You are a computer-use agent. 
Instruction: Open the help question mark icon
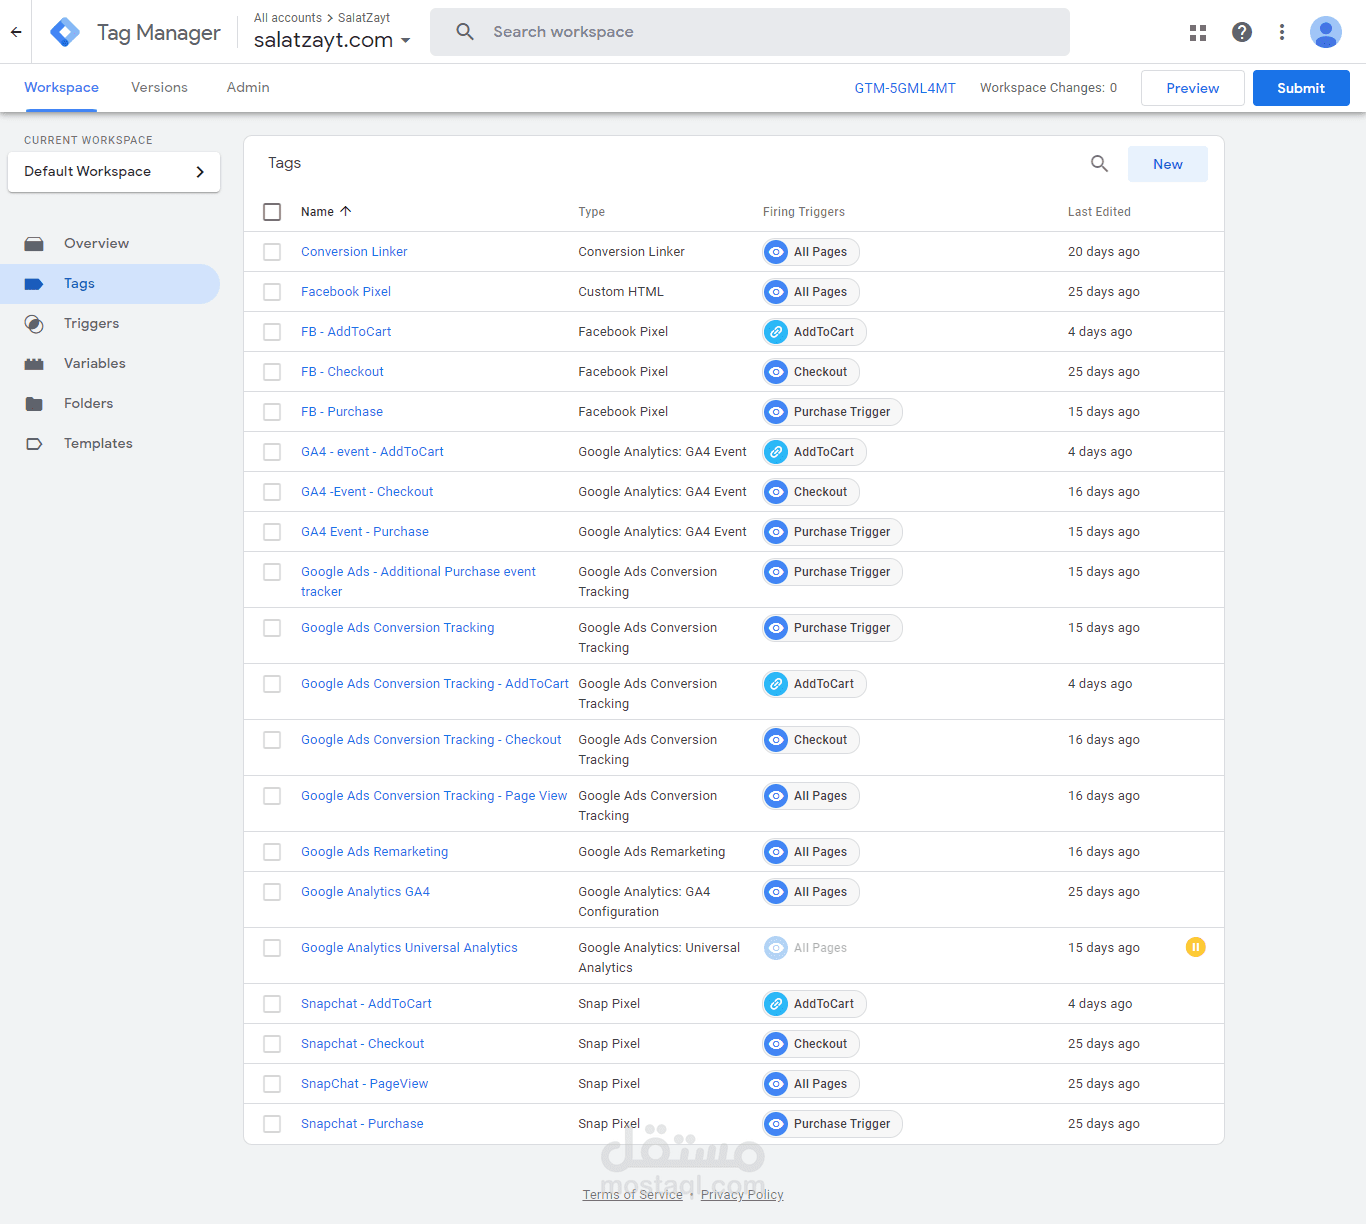pos(1242,32)
